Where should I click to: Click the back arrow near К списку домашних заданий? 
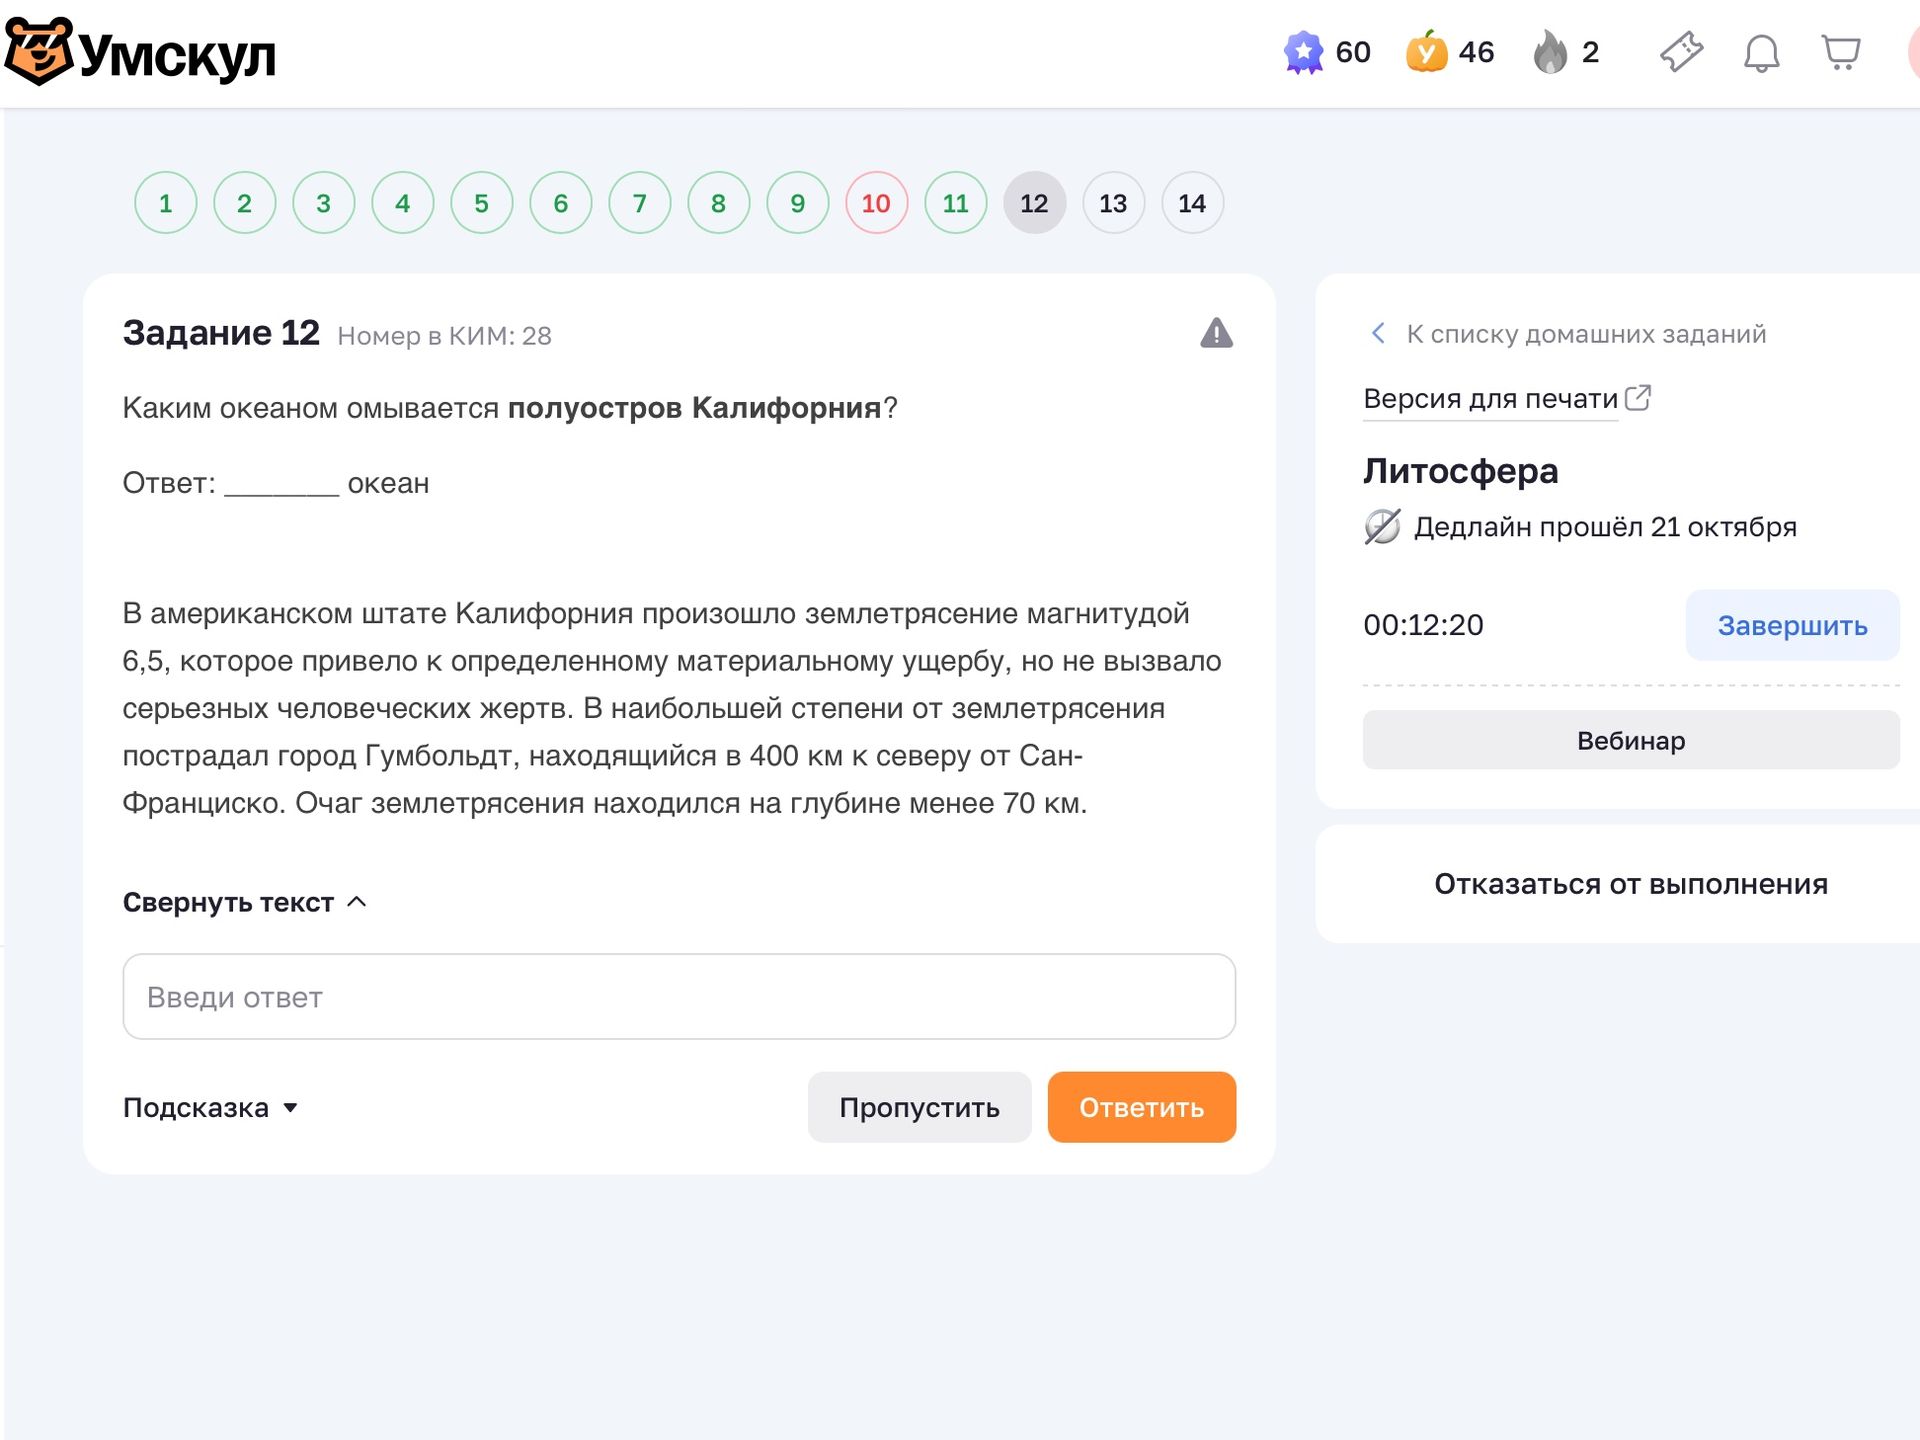pos(1378,333)
